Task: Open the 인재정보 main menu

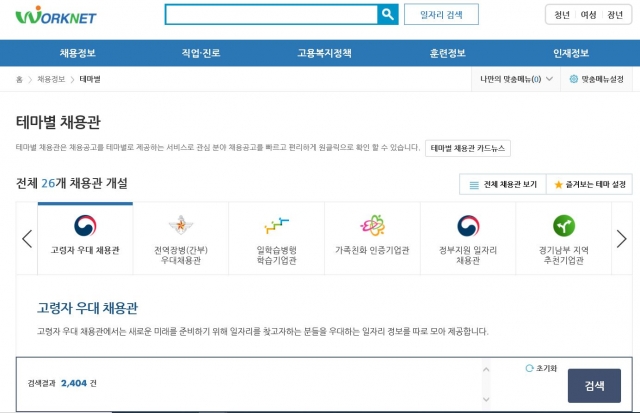Action: tap(571, 53)
